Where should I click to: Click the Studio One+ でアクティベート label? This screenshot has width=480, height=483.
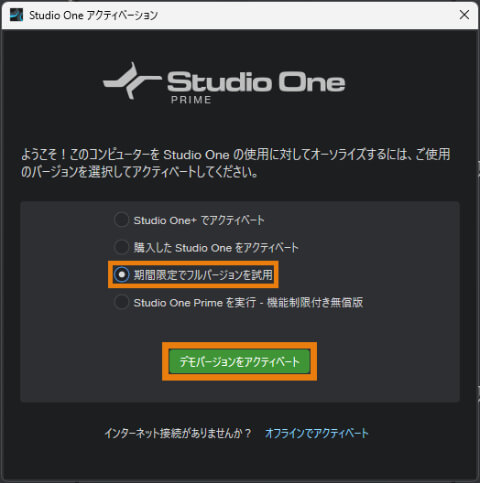[x=199, y=220]
